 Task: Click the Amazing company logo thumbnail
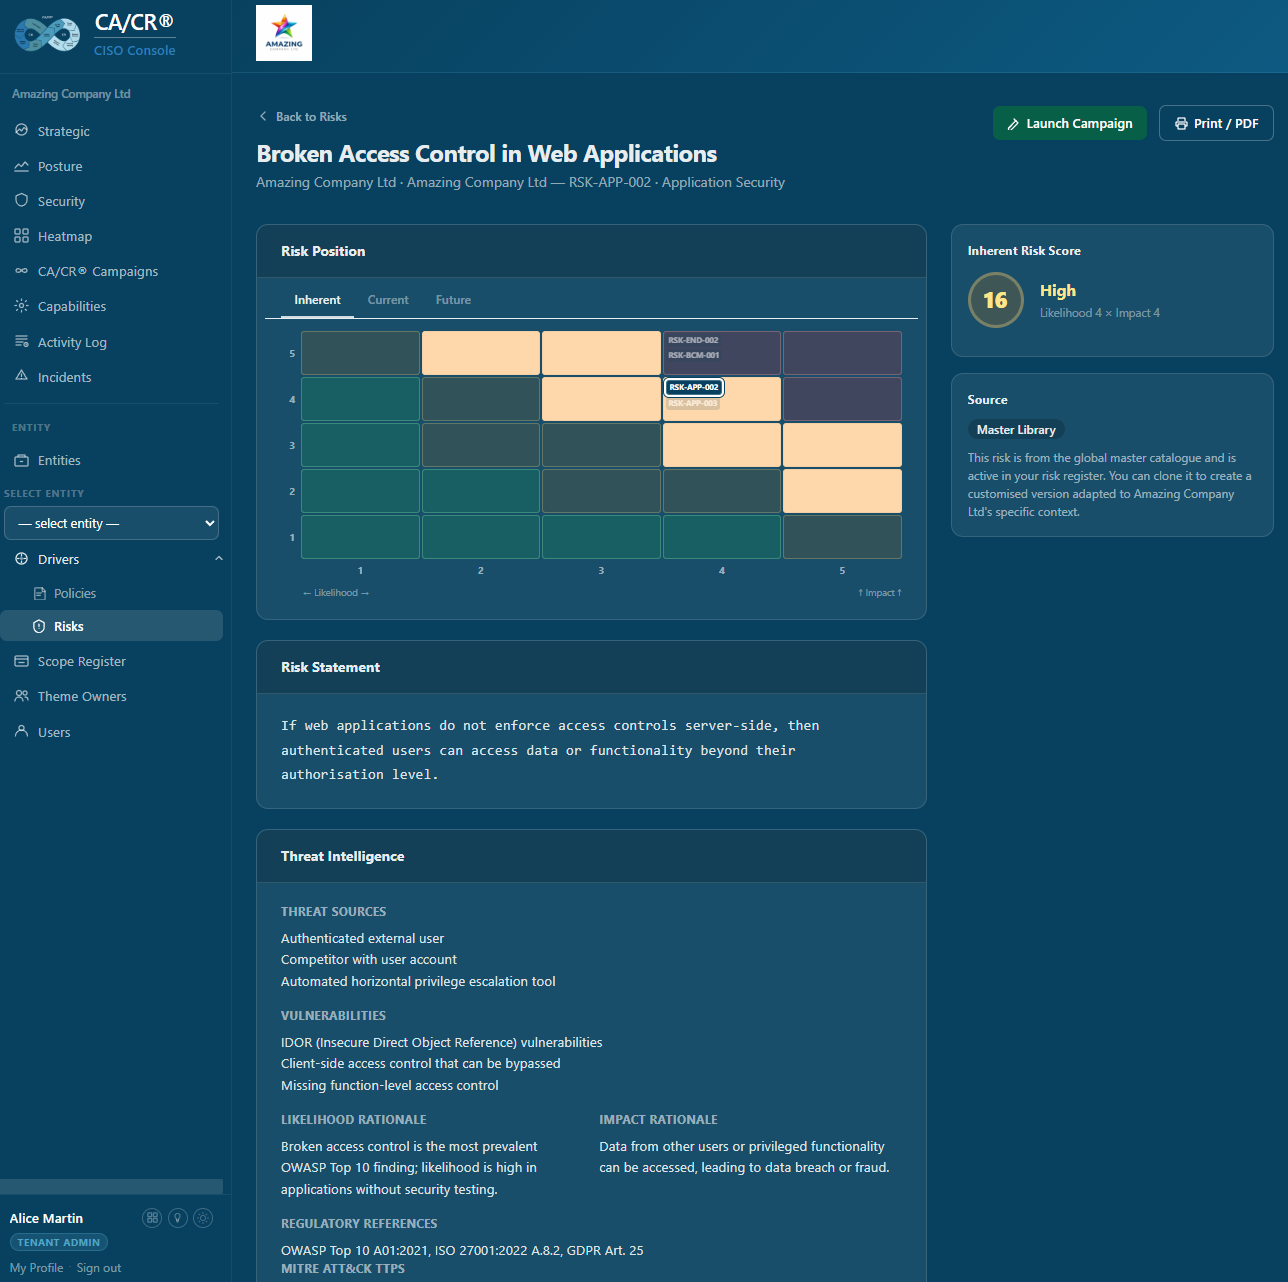(x=284, y=33)
